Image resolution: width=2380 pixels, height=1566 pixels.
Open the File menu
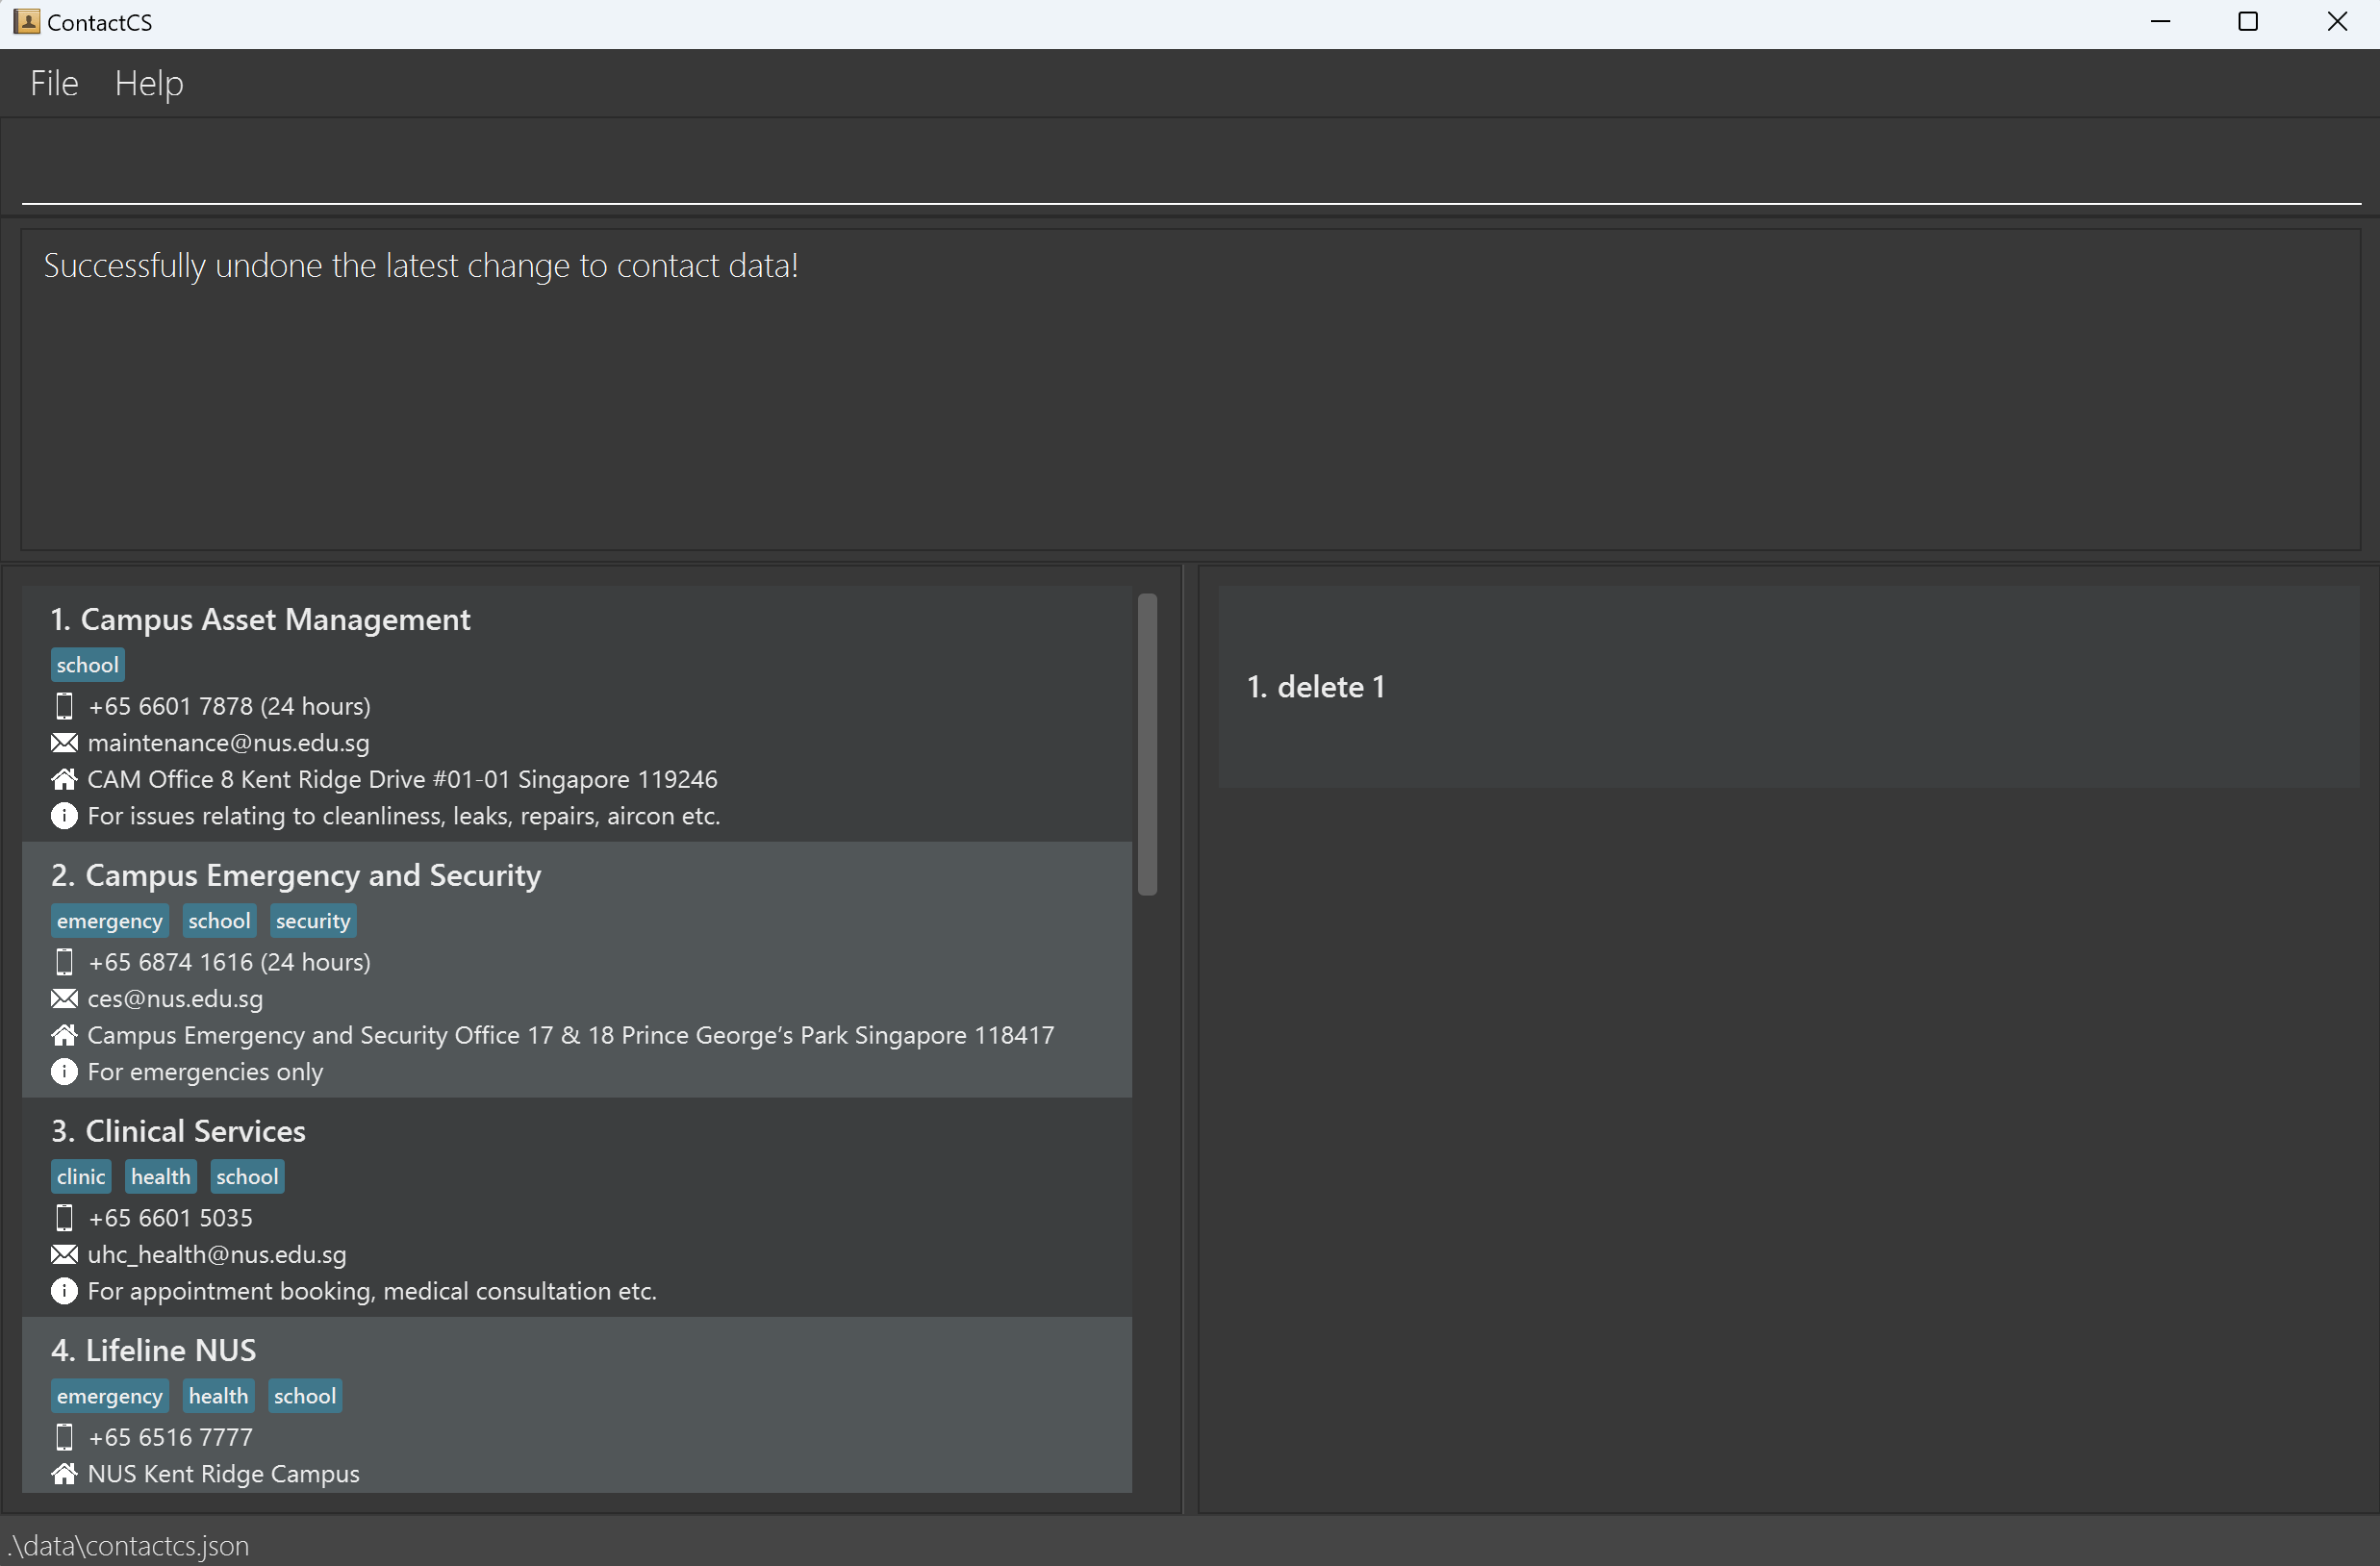54,83
